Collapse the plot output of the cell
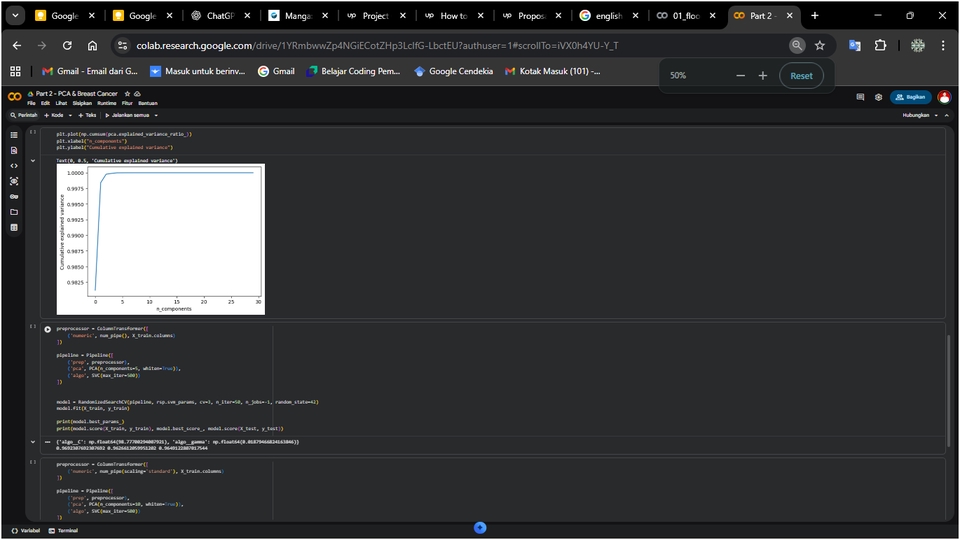Image resolution: width=960 pixels, height=540 pixels. [33, 160]
